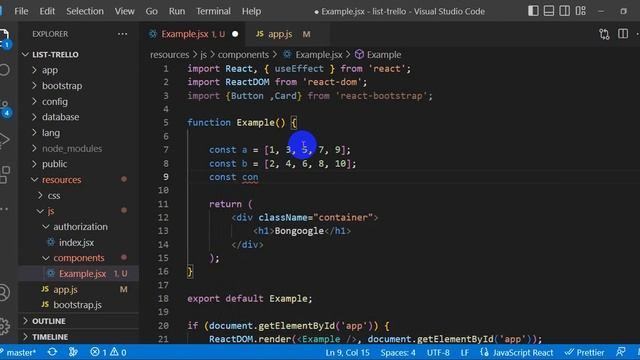Expand the css folder
The width and height of the screenshot is (640, 360).
pyautogui.click(x=54, y=196)
